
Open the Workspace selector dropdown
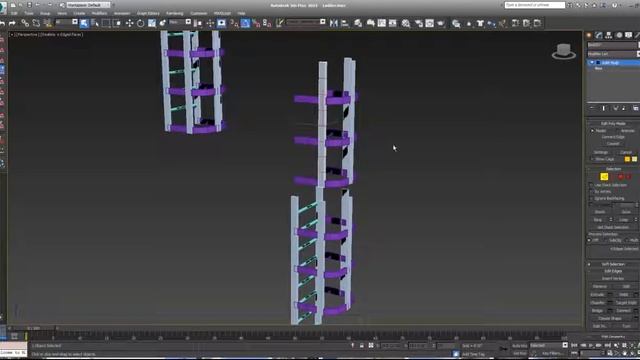(x=88, y=5)
